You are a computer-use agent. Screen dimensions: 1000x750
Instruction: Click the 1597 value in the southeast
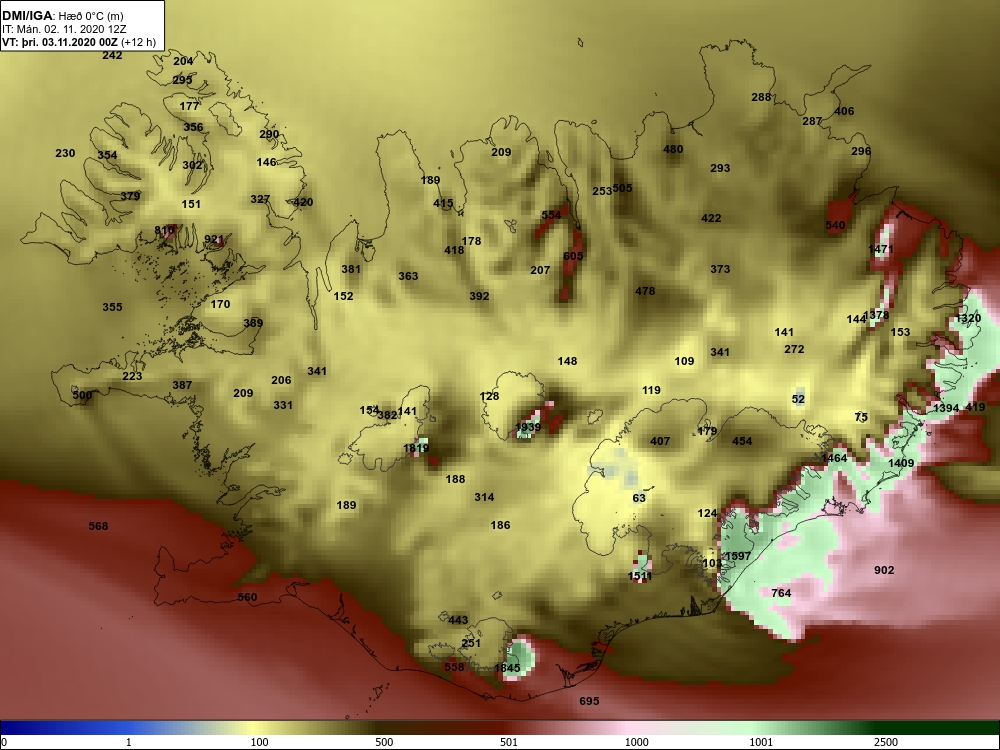click(739, 556)
